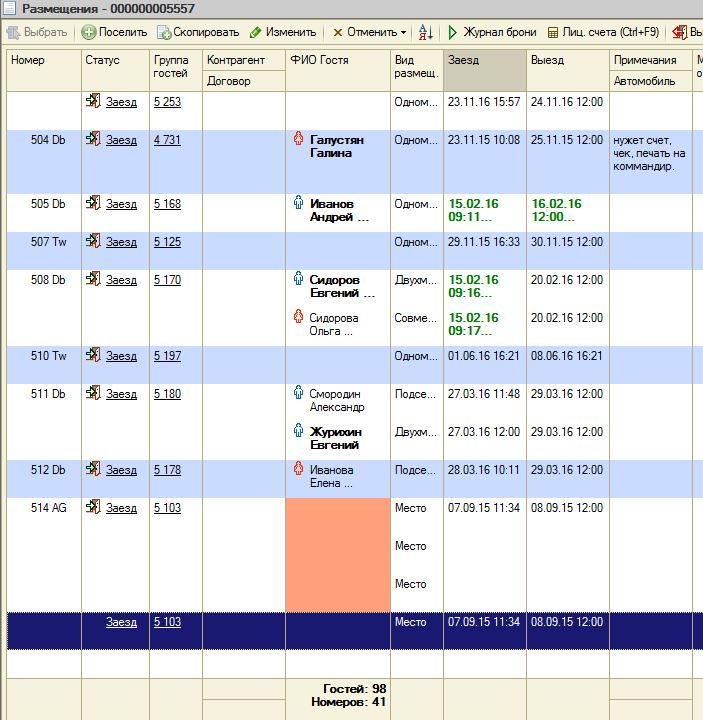Open Журнал брони
The width and height of the screenshot is (703, 720).
[x=492, y=32]
